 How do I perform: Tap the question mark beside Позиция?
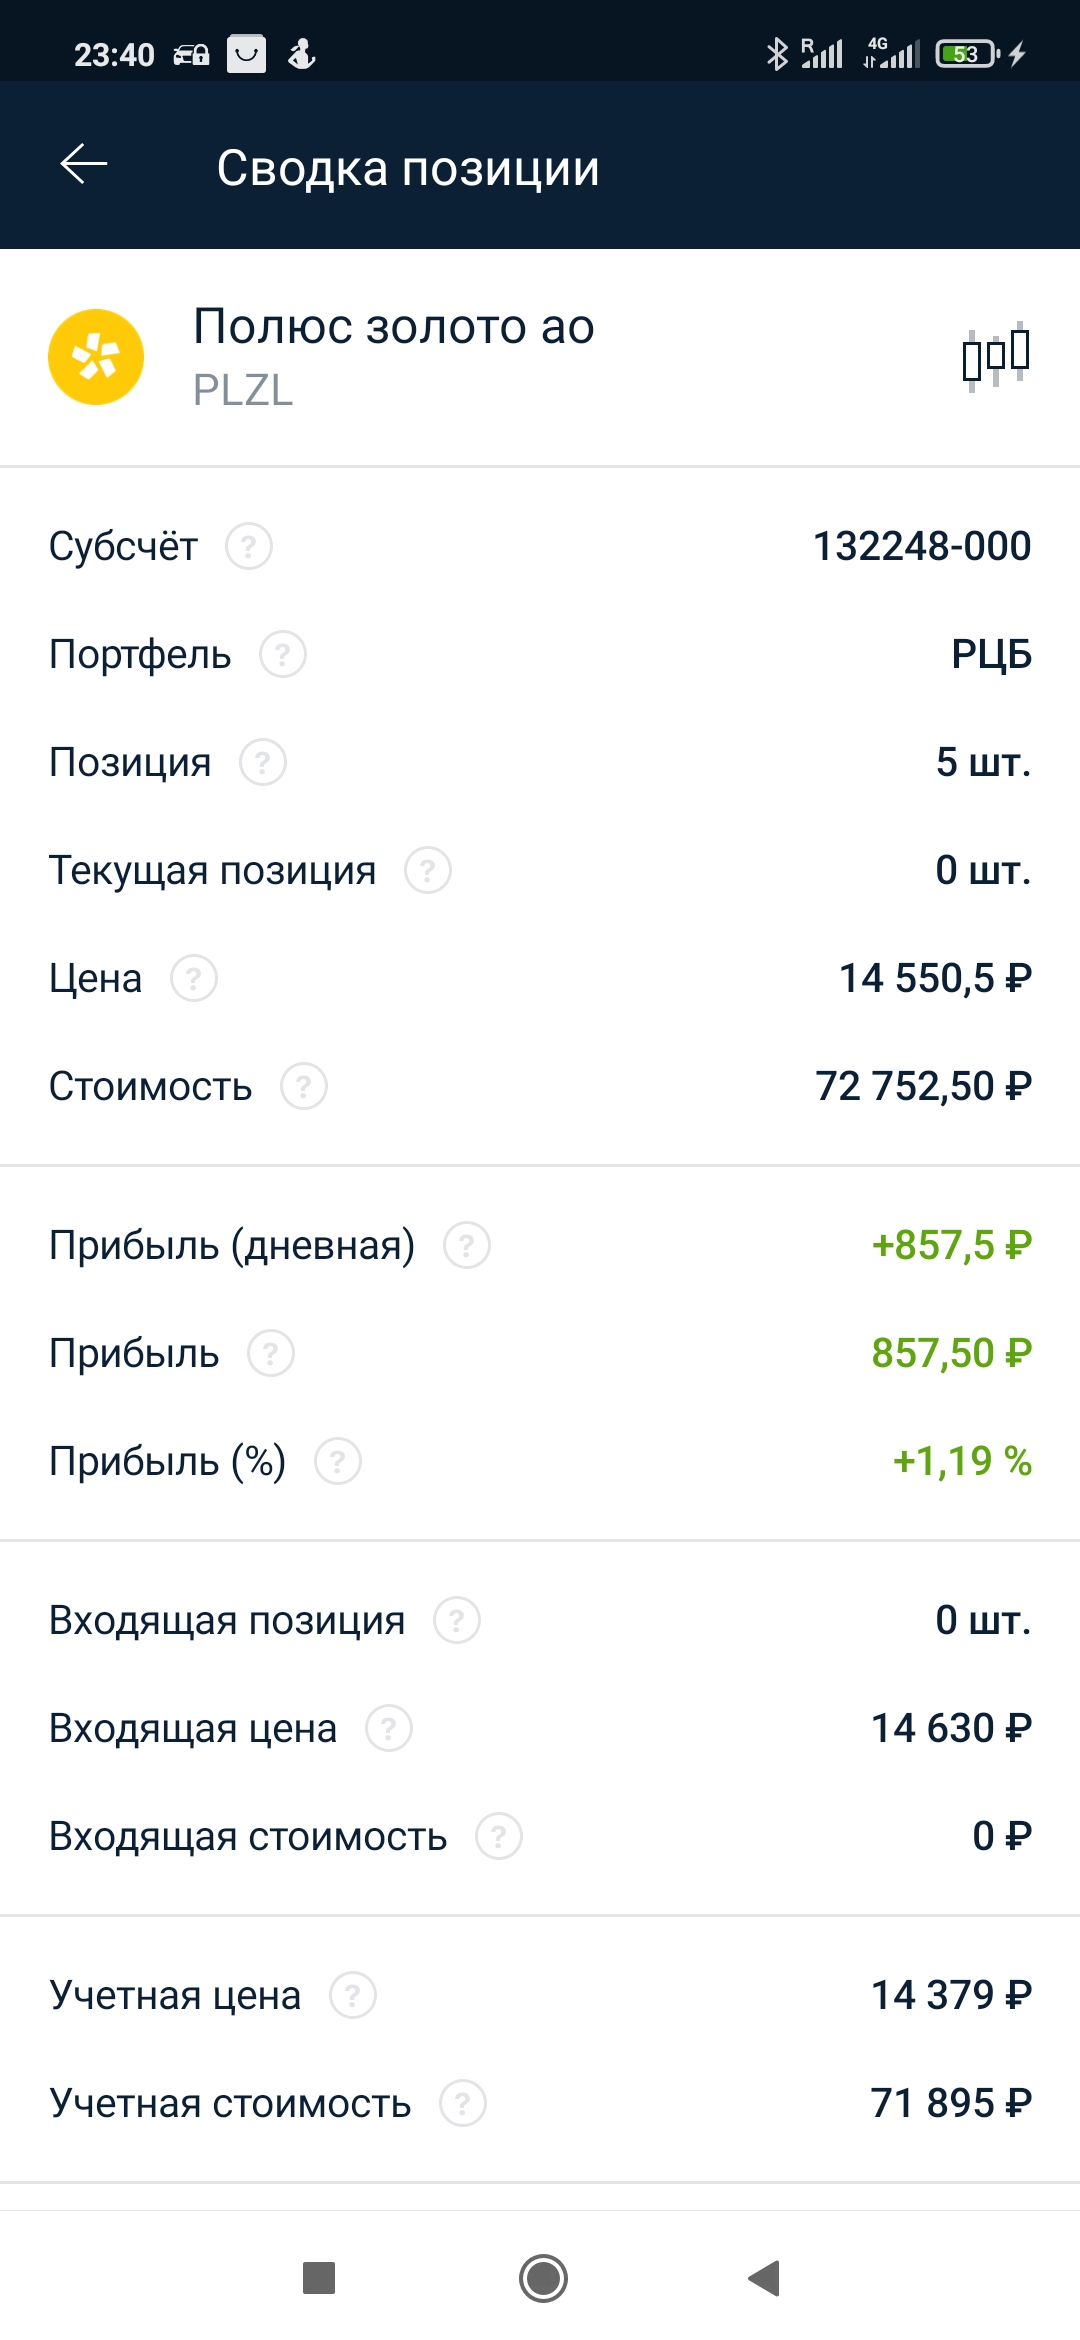tap(263, 763)
